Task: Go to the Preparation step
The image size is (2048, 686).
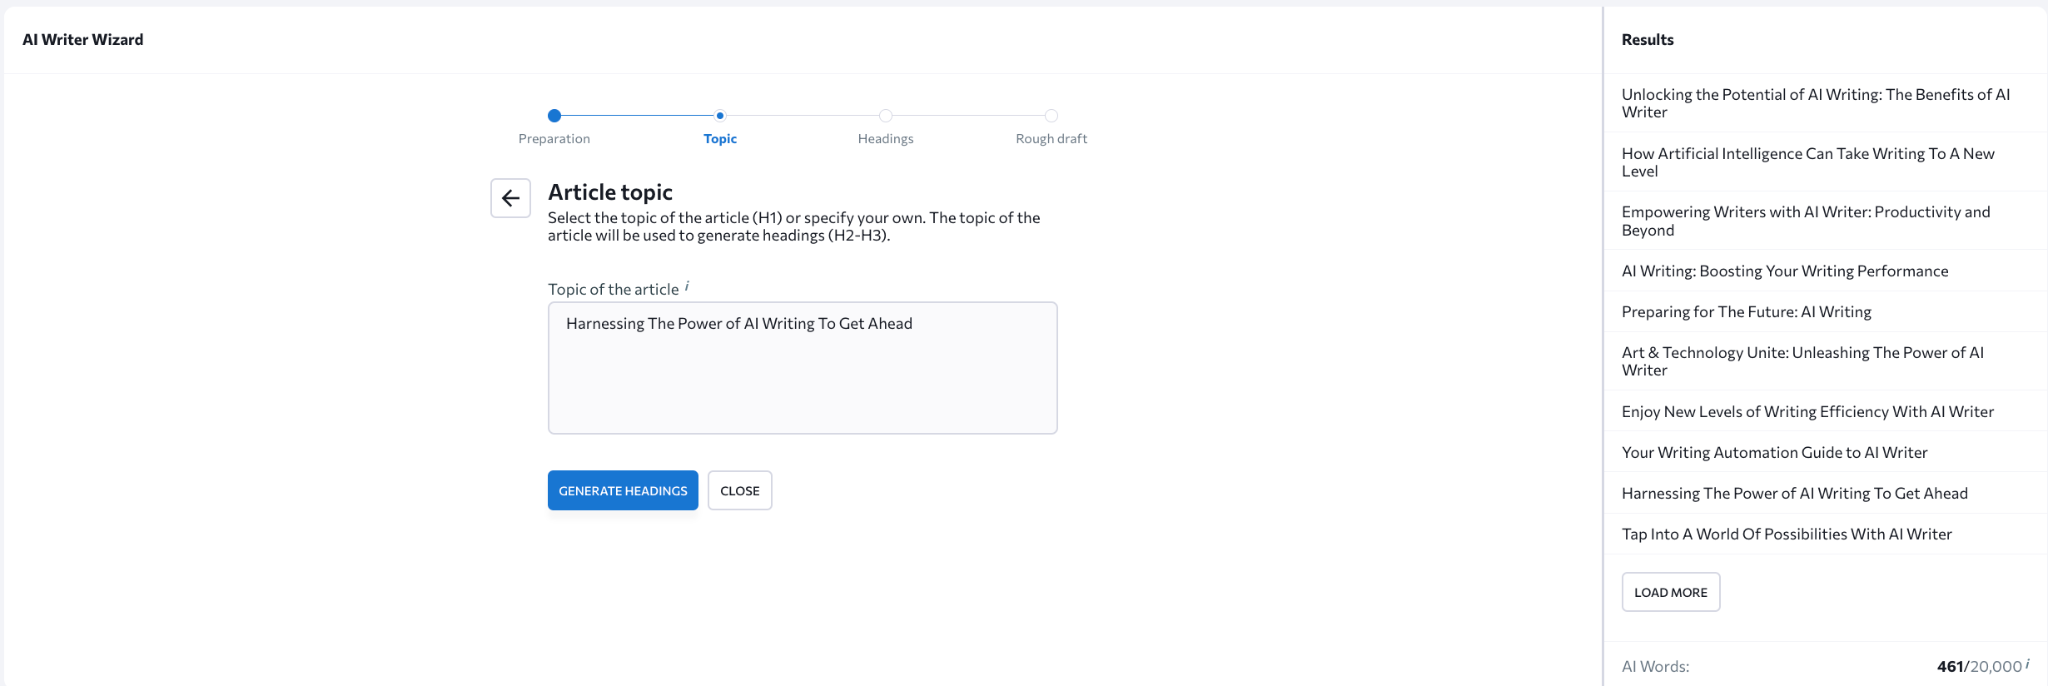Action: click(554, 116)
